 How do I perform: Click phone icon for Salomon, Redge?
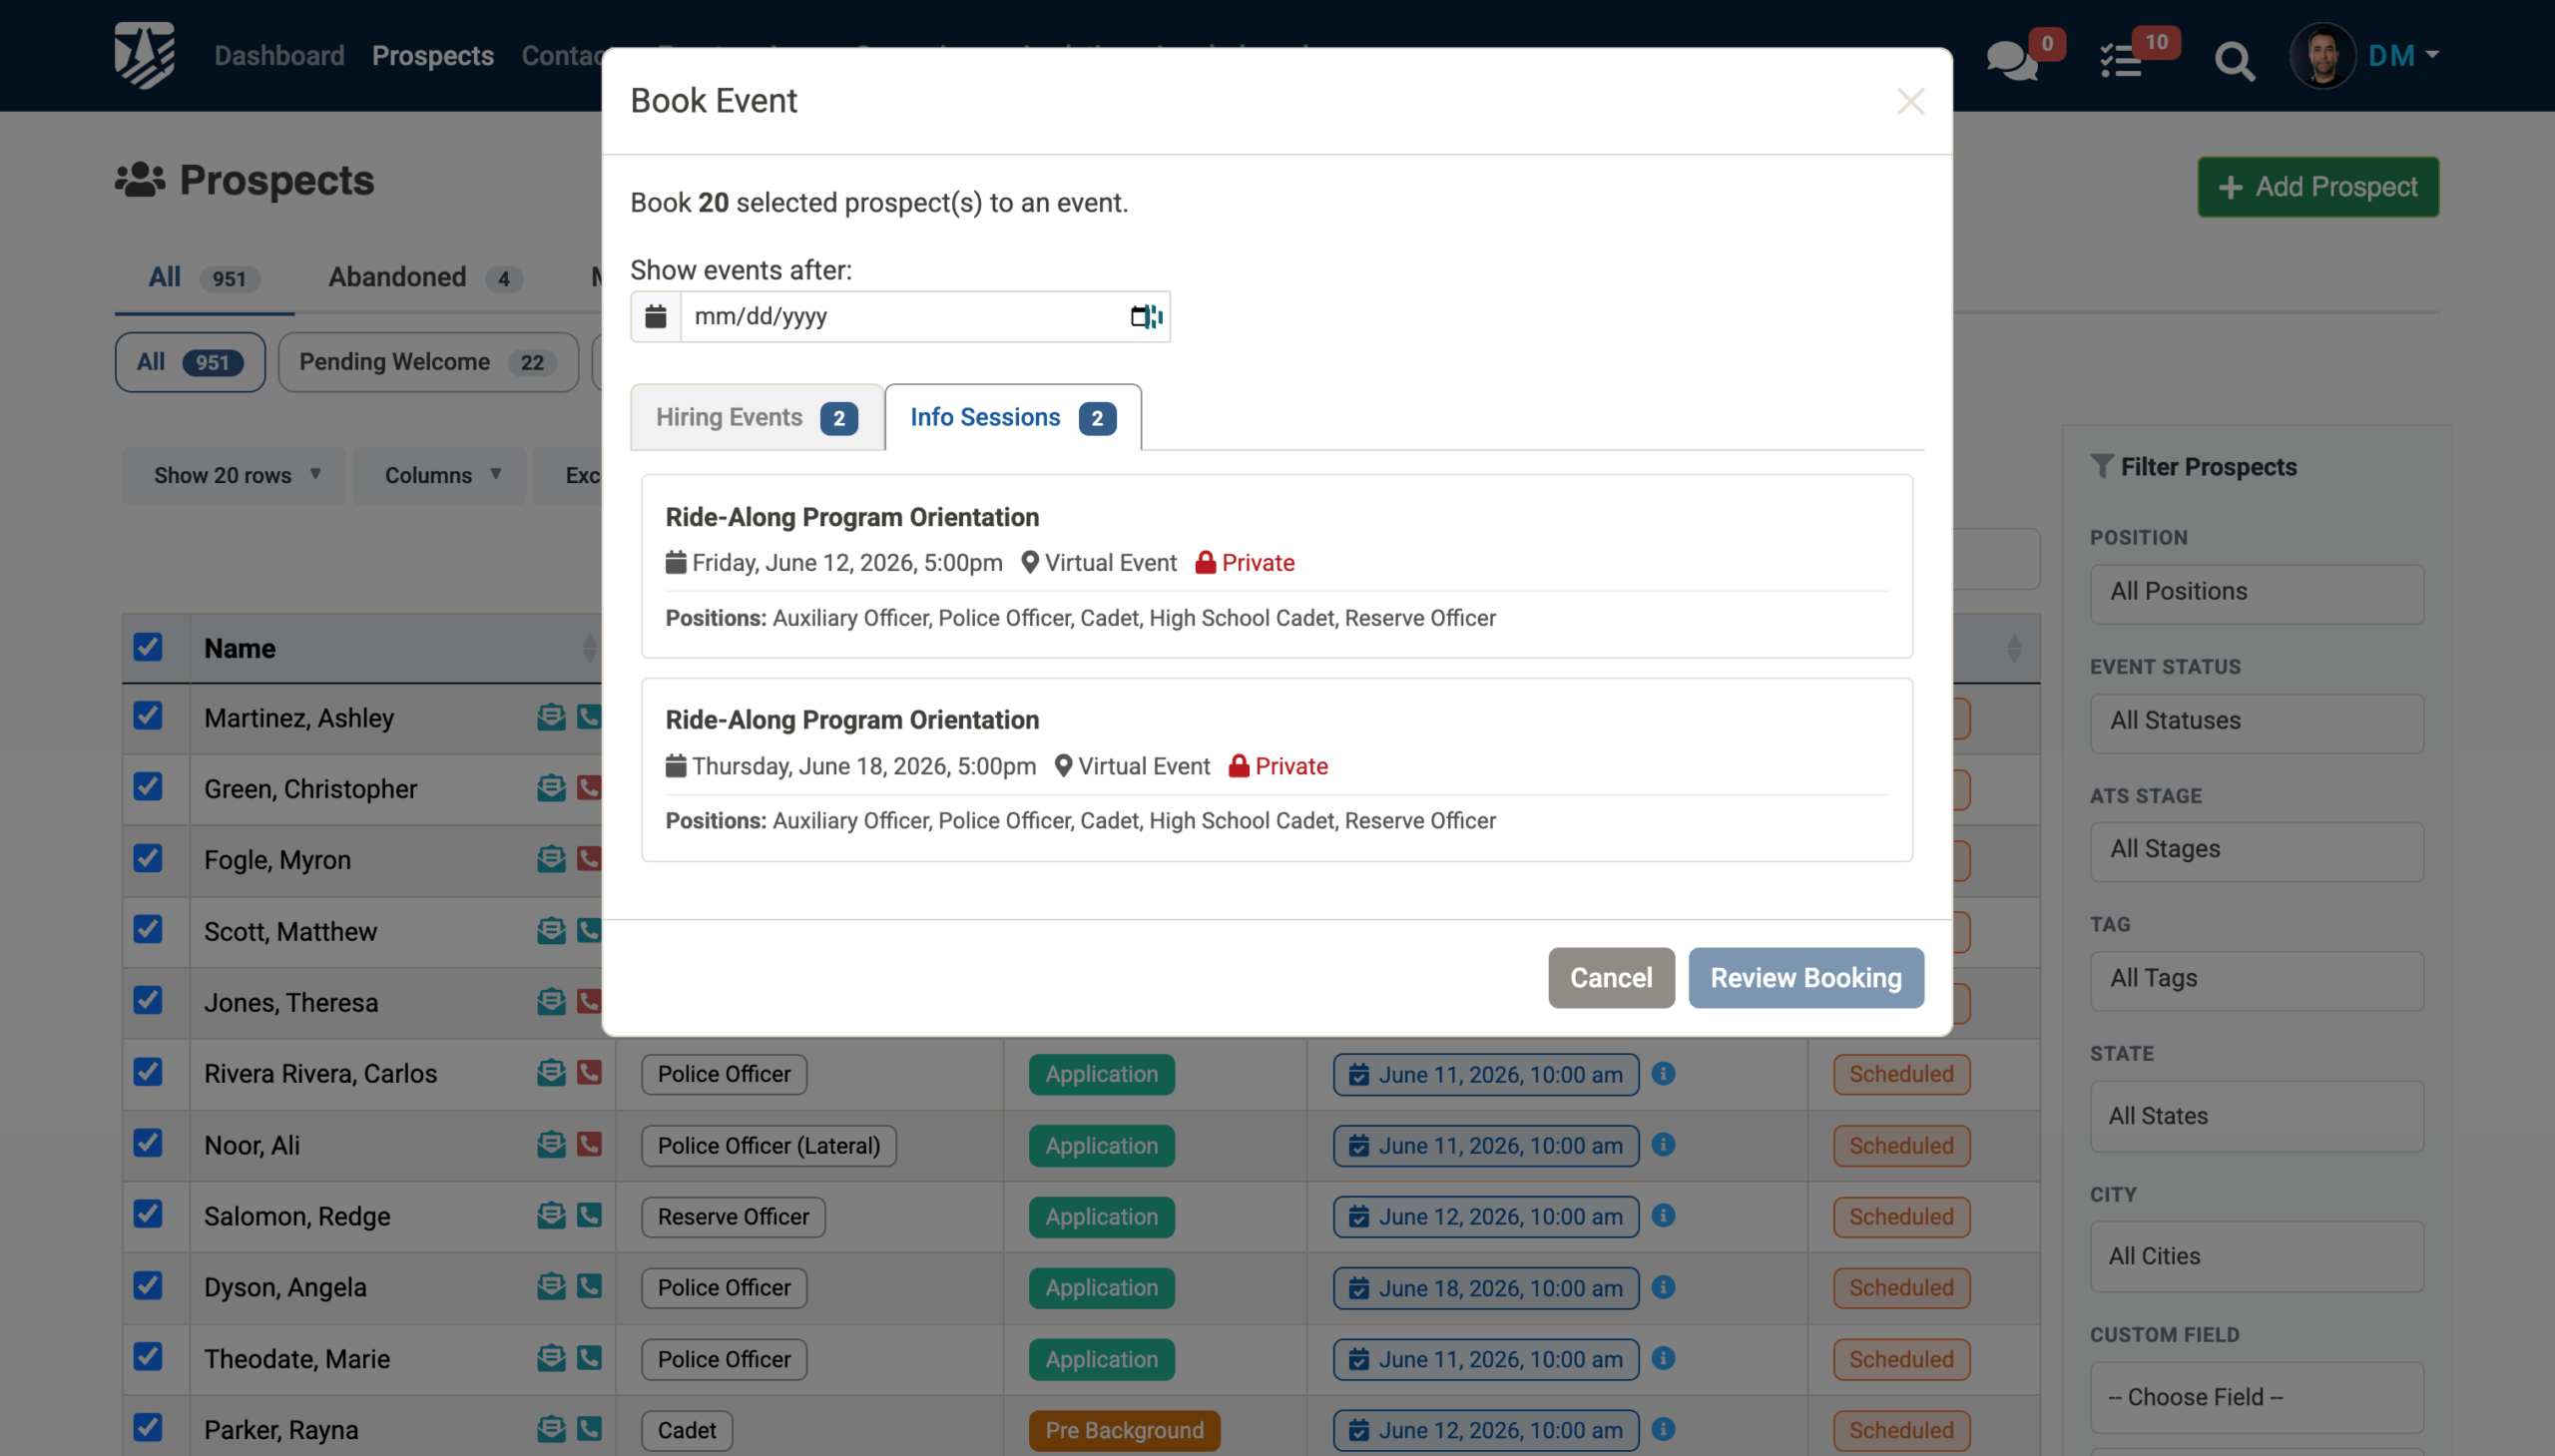click(x=589, y=1215)
